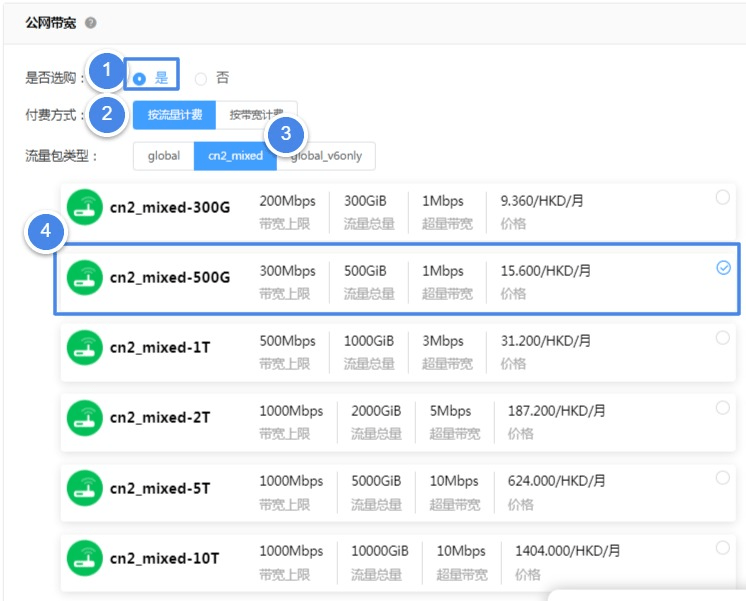Select the global traffic package type
This screenshot has height=601, width=746.
[x=163, y=156]
